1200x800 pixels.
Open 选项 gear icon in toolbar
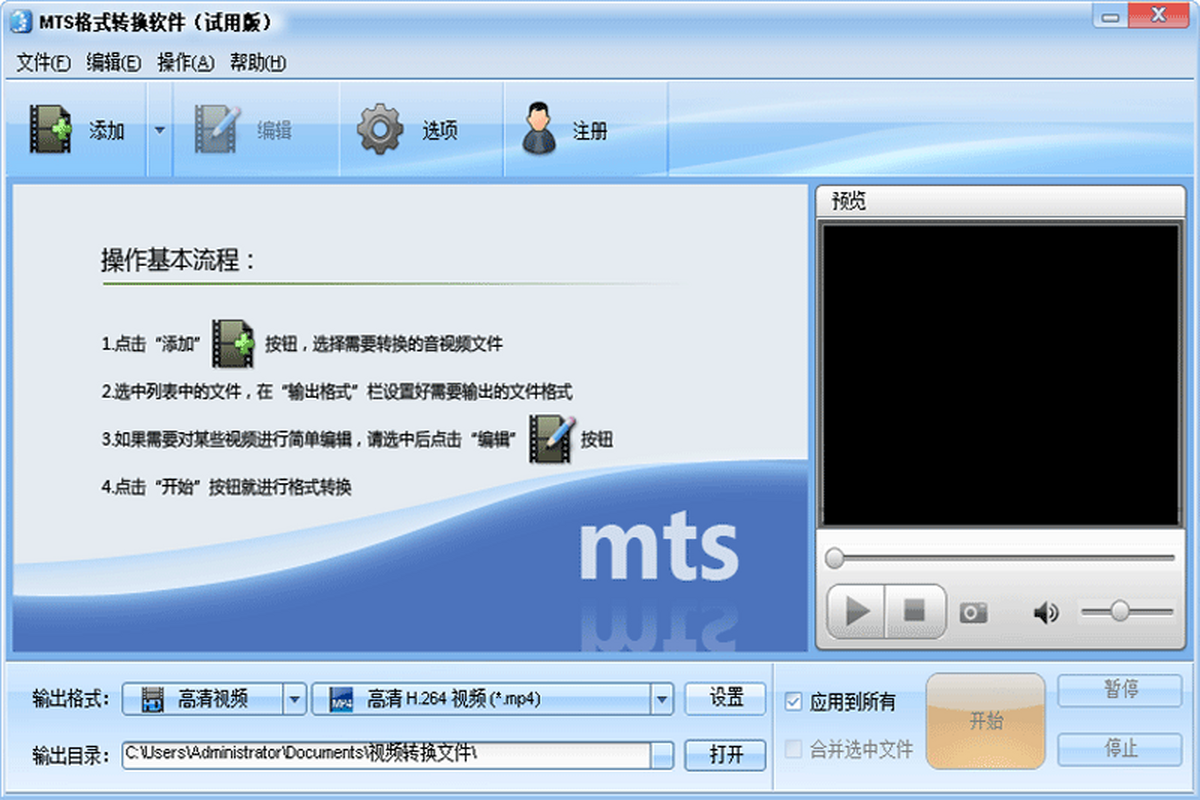(x=380, y=130)
